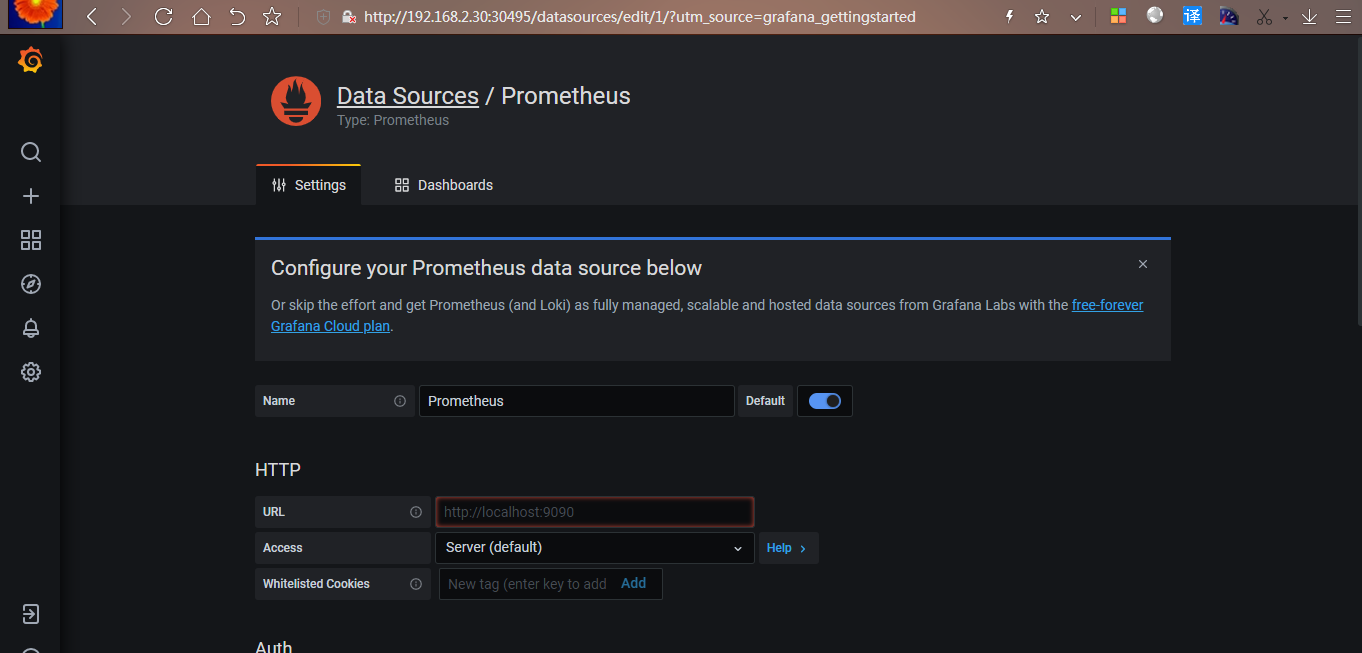The image size is (1362, 653).
Task: Open the Dashboards grid sidebar icon
Action: pos(31,240)
